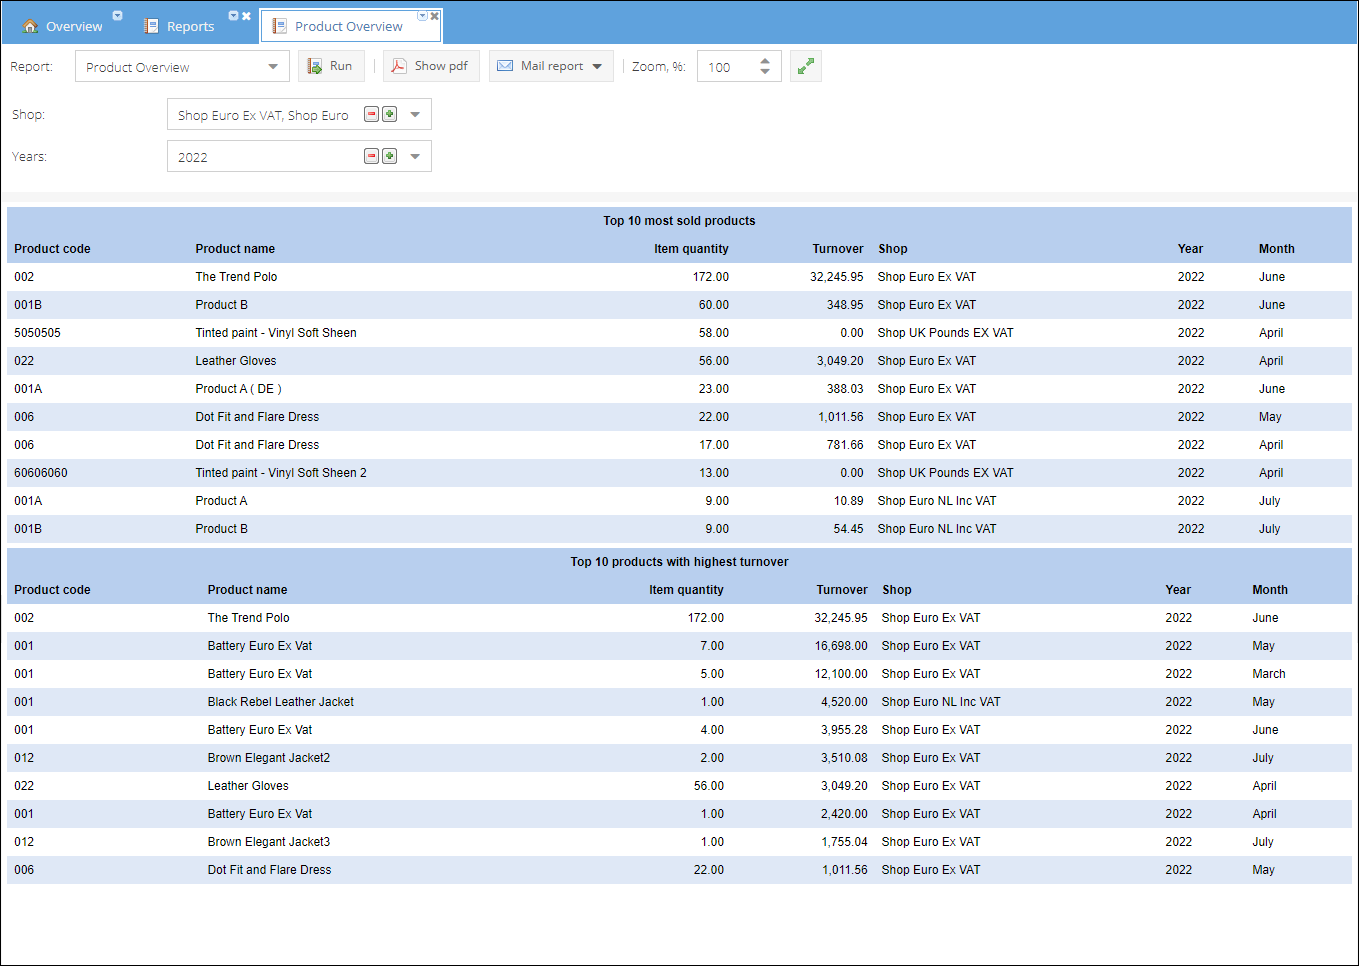Click the item quantity 17.00
The width and height of the screenshot is (1359, 966).
pyautogui.click(x=714, y=445)
